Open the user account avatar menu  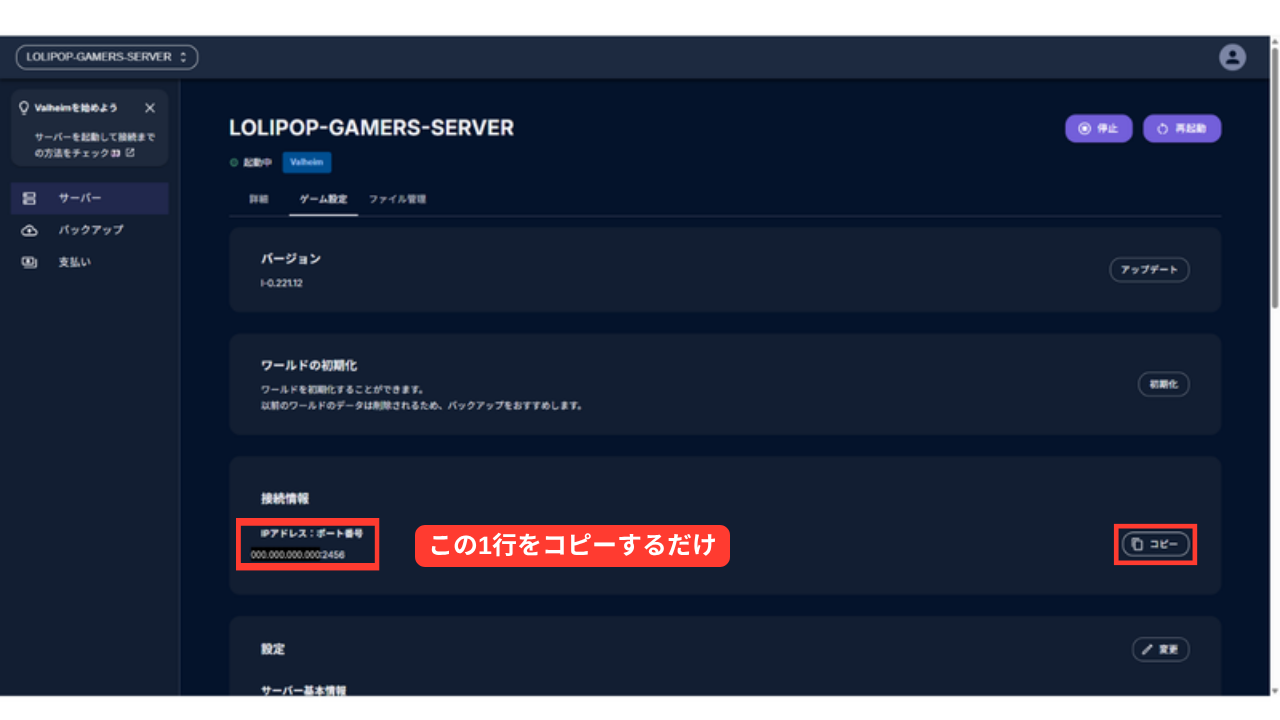pos(1232,57)
